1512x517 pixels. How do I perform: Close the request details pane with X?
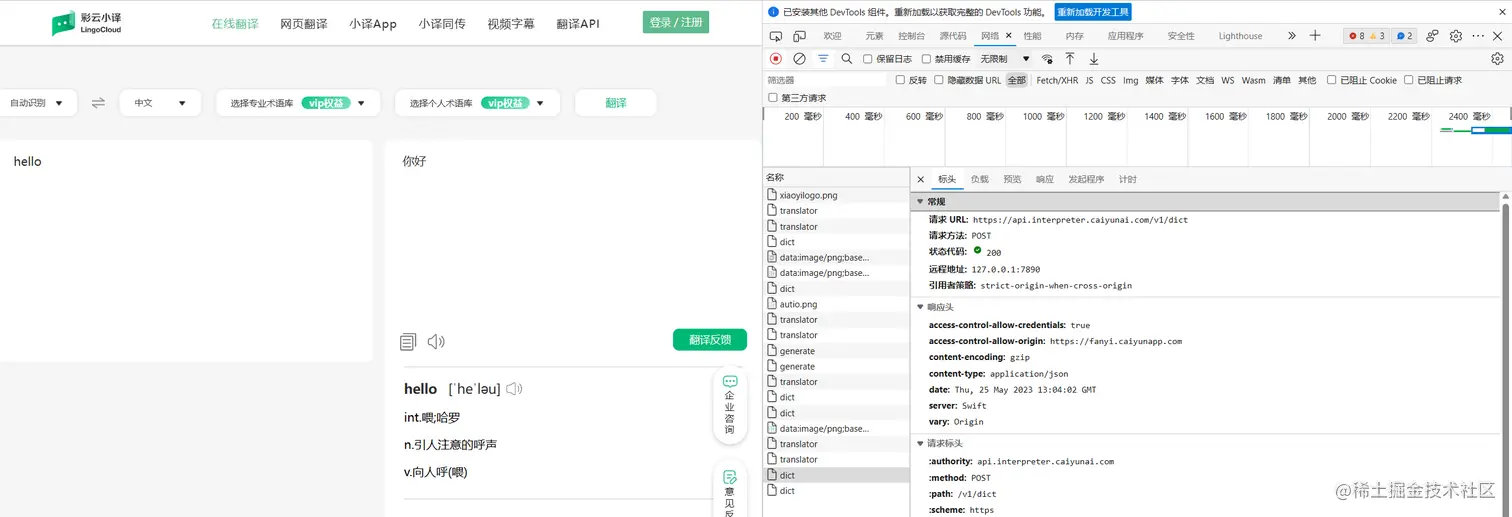[921, 180]
